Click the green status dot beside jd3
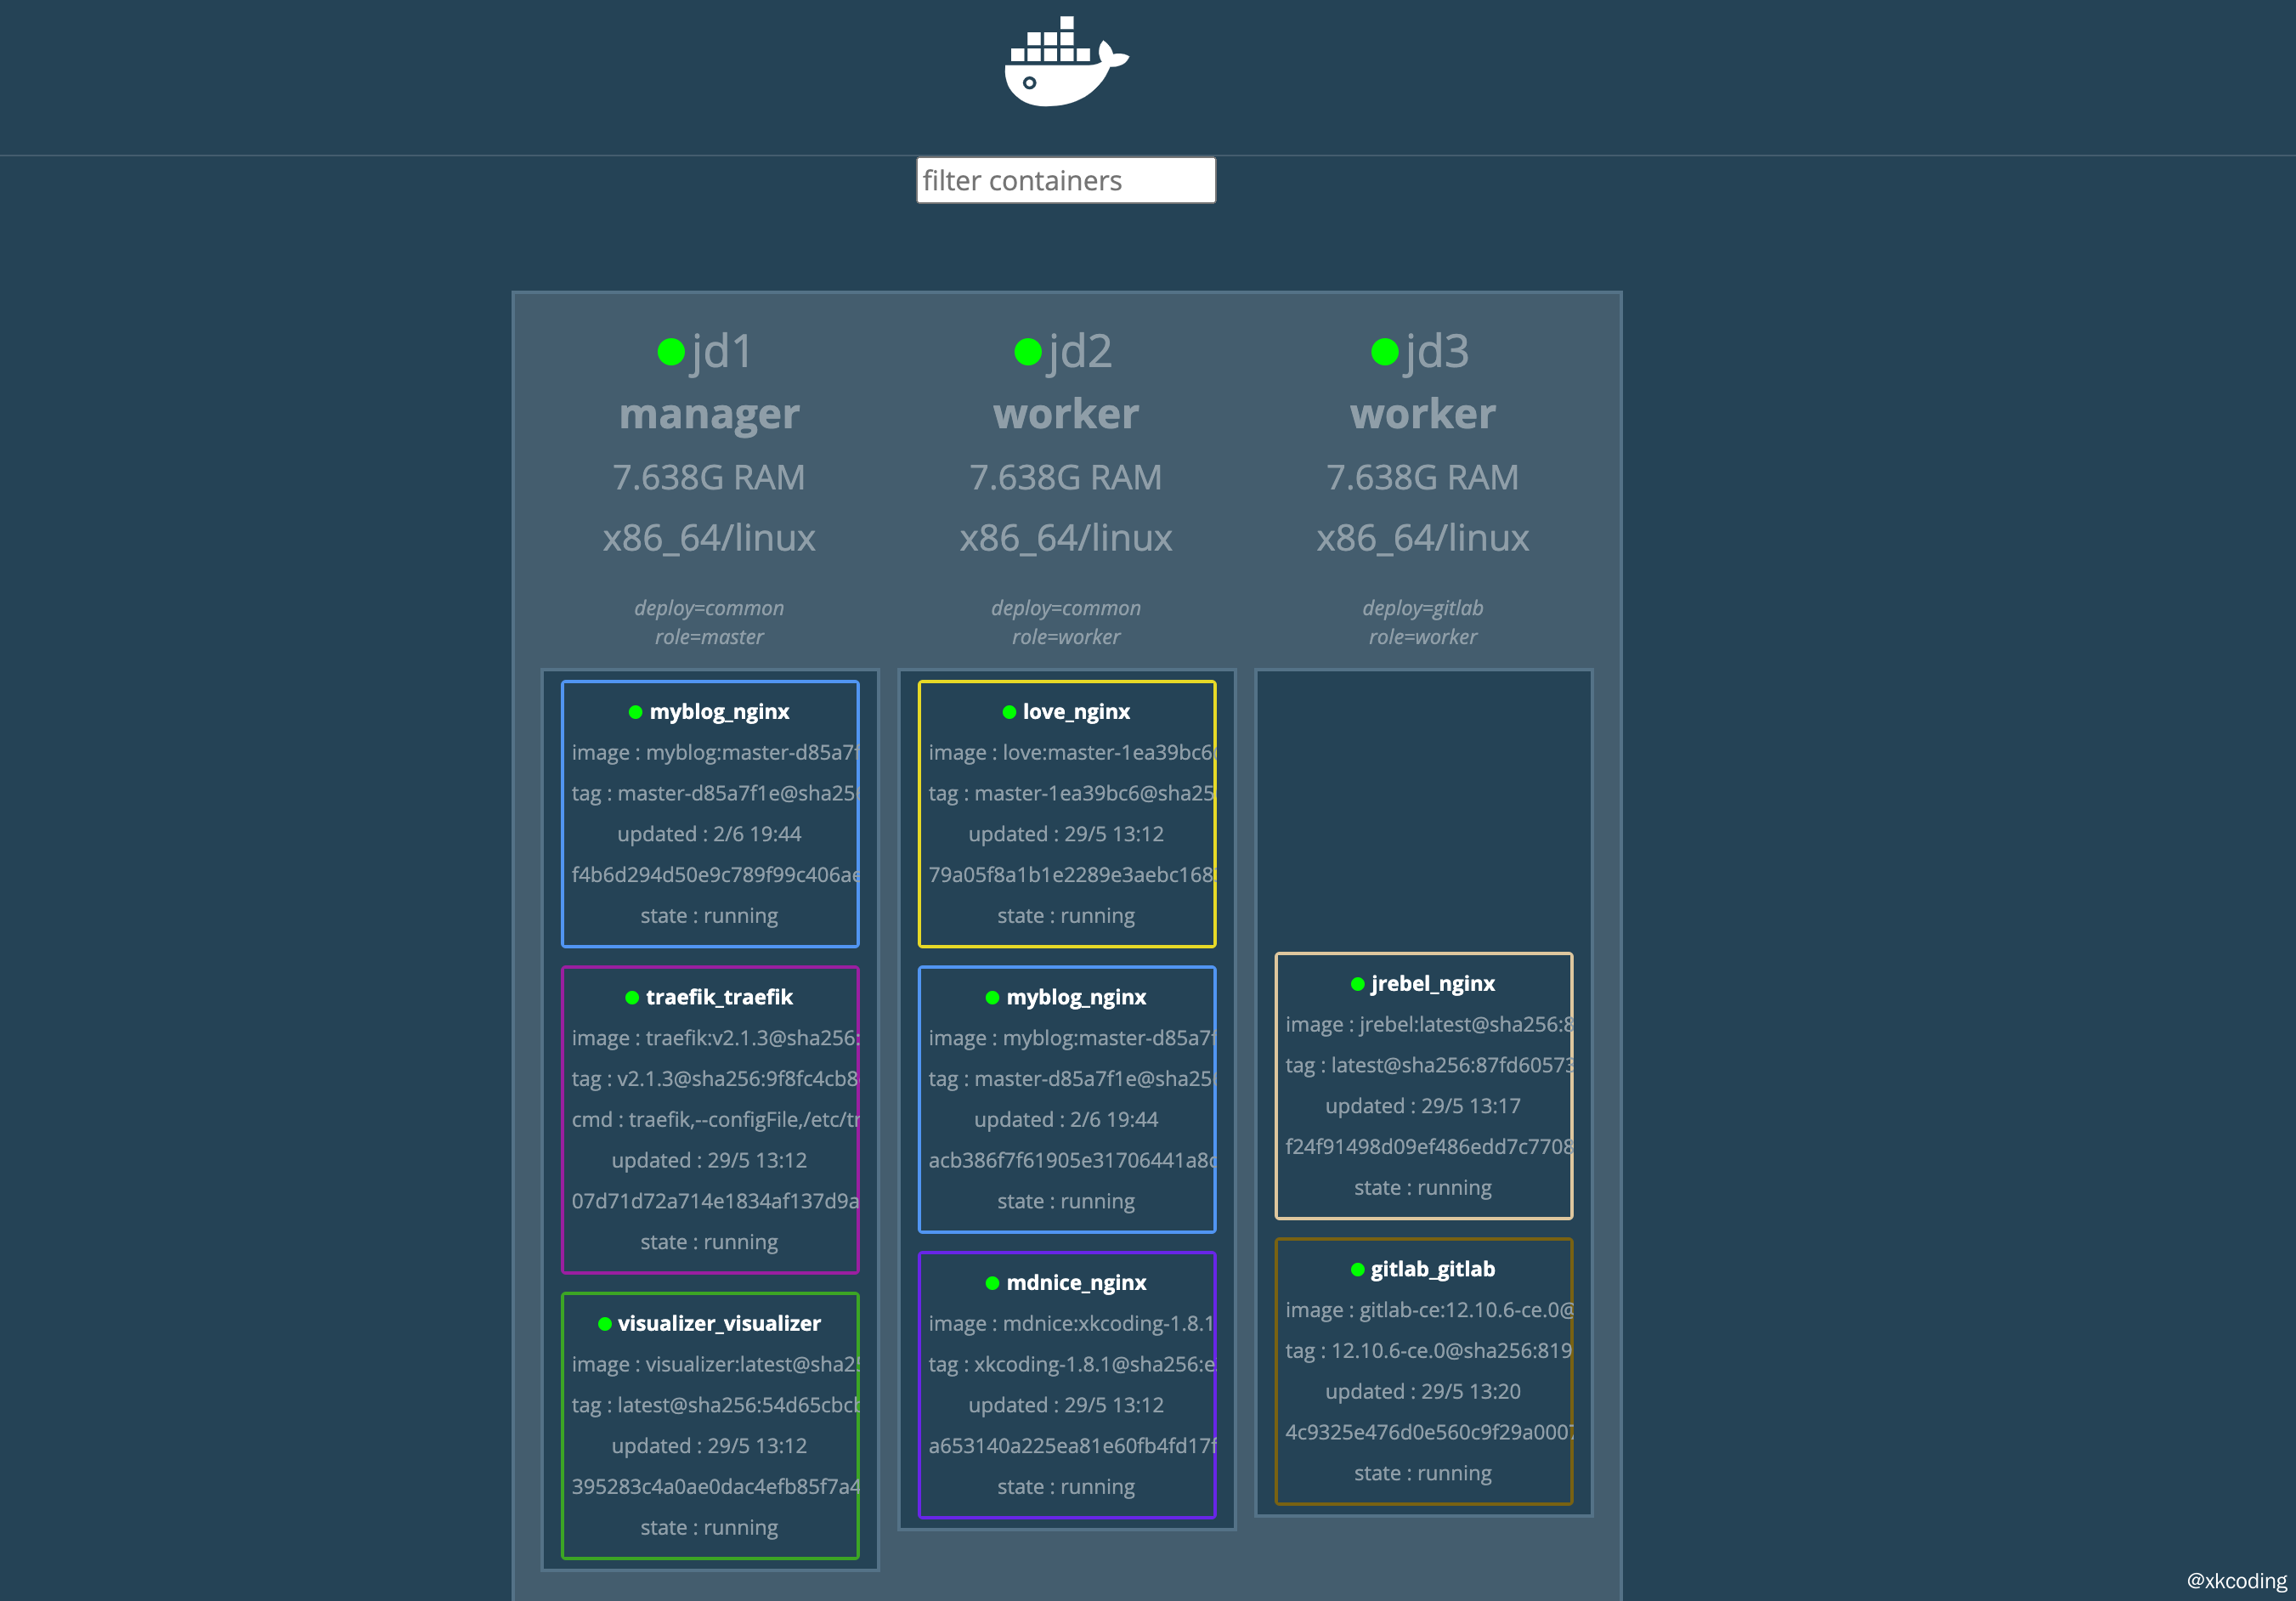The width and height of the screenshot is (2296, 1601). (1385, 352)
